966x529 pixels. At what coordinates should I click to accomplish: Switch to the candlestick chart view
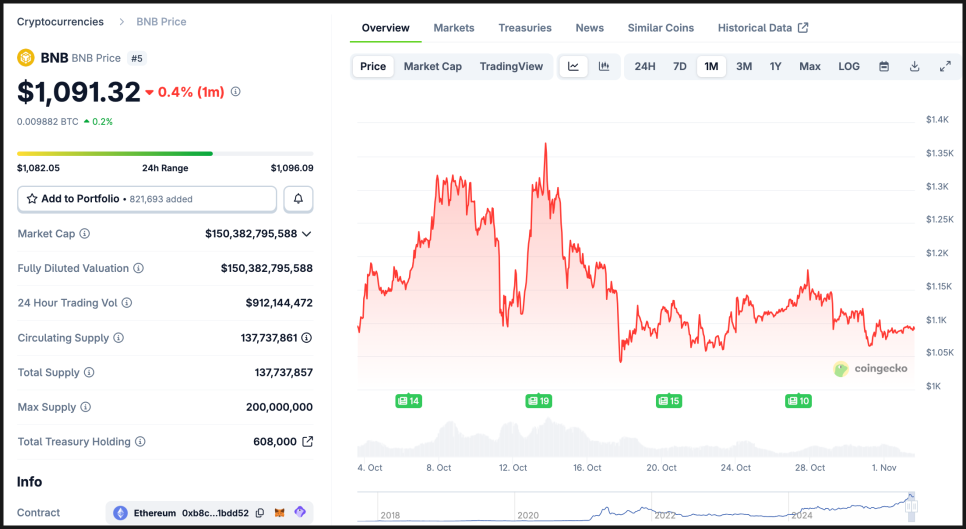coord(604,67)
